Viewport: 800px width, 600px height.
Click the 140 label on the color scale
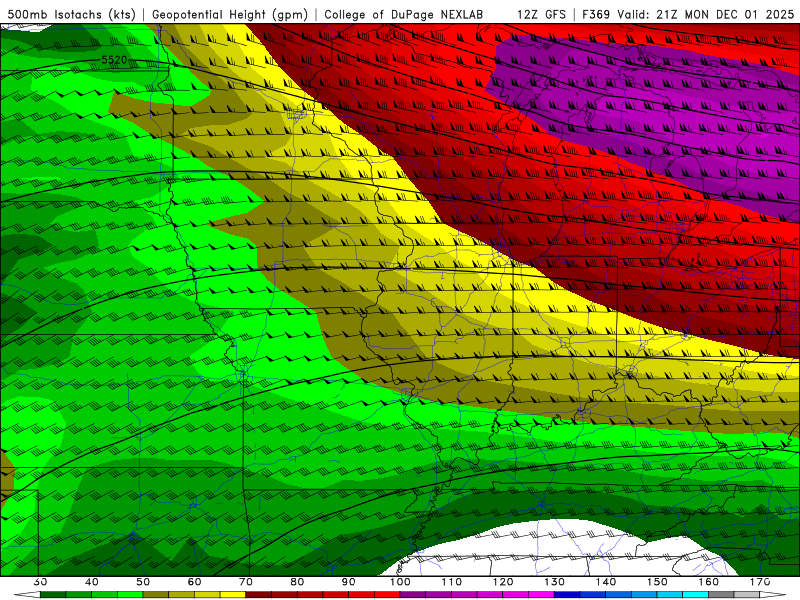[606, 582]
